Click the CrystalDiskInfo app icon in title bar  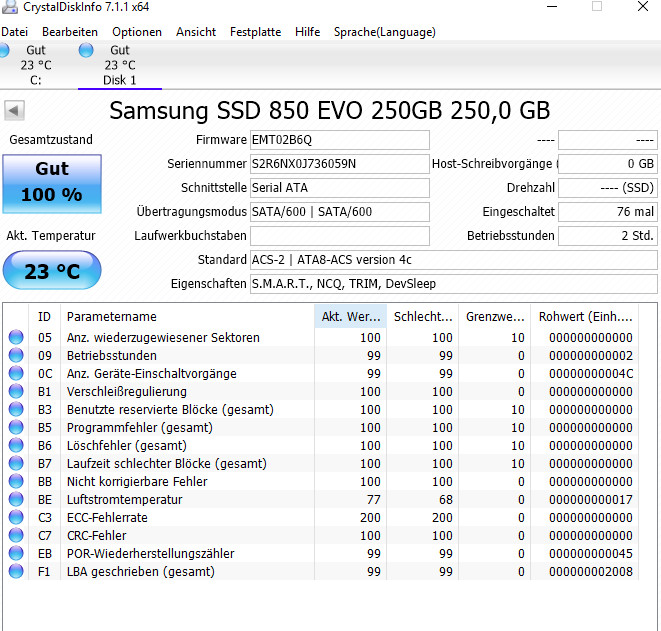click(x=10, y=7)
